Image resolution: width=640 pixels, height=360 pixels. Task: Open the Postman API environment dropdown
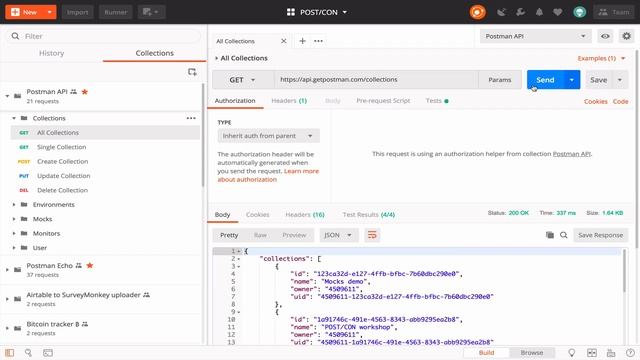[535, 36]
